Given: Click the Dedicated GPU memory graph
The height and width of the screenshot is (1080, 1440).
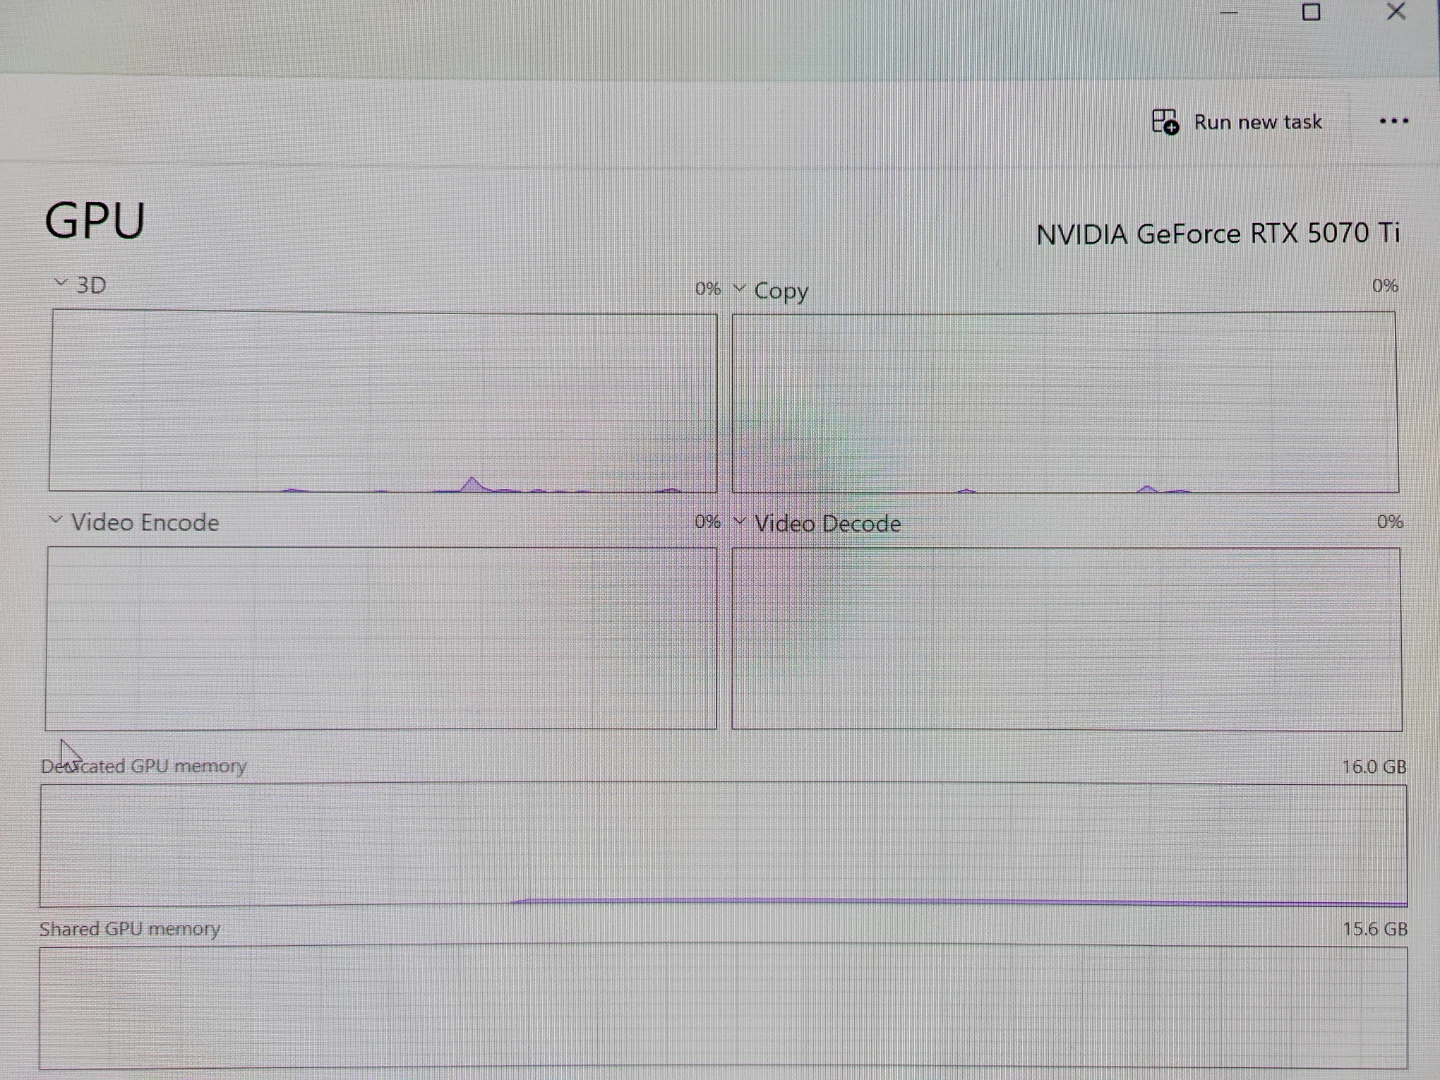Looking at the screenshot, I should tap(723, 845).
